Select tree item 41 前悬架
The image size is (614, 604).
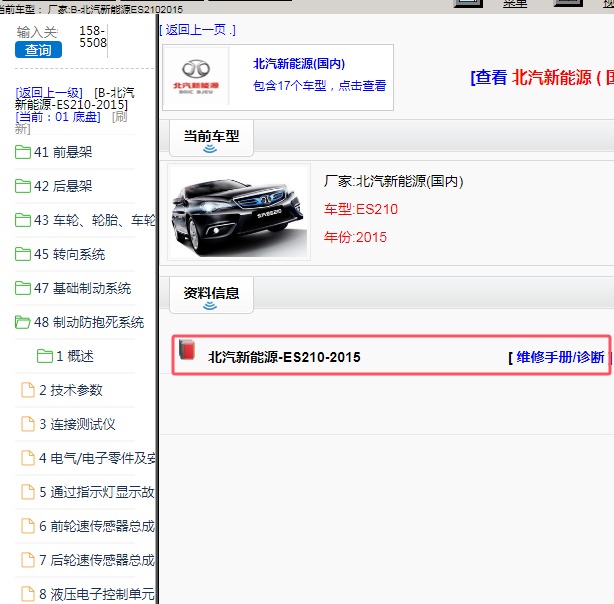pos(63,152)
